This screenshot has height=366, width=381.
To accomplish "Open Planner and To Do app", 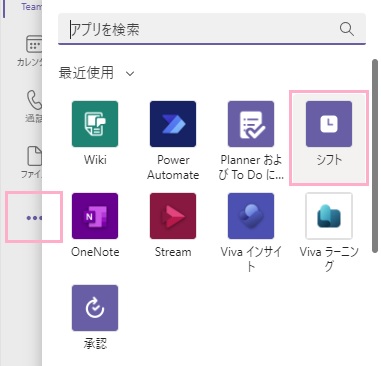I will (251, 124).
